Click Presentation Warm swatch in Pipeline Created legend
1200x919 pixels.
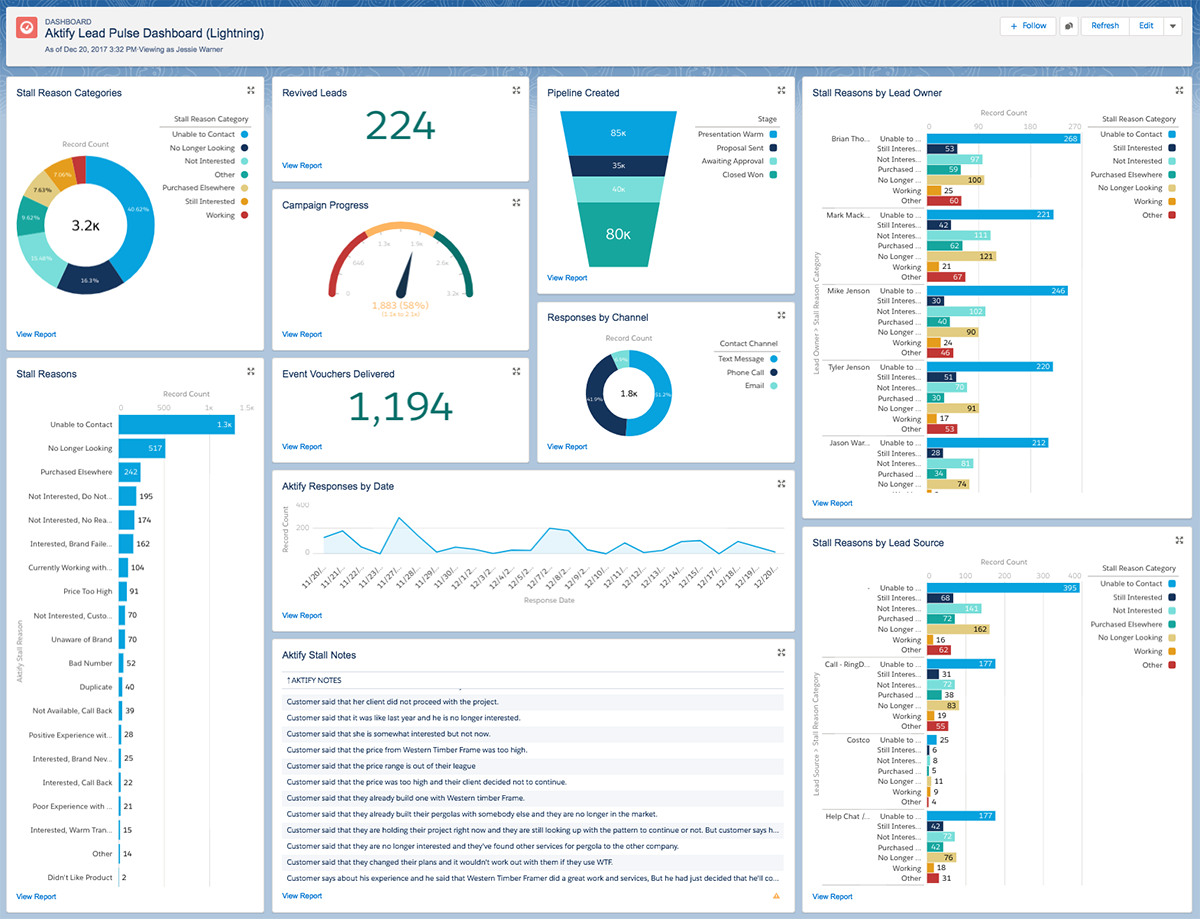[x=773, y=134]
